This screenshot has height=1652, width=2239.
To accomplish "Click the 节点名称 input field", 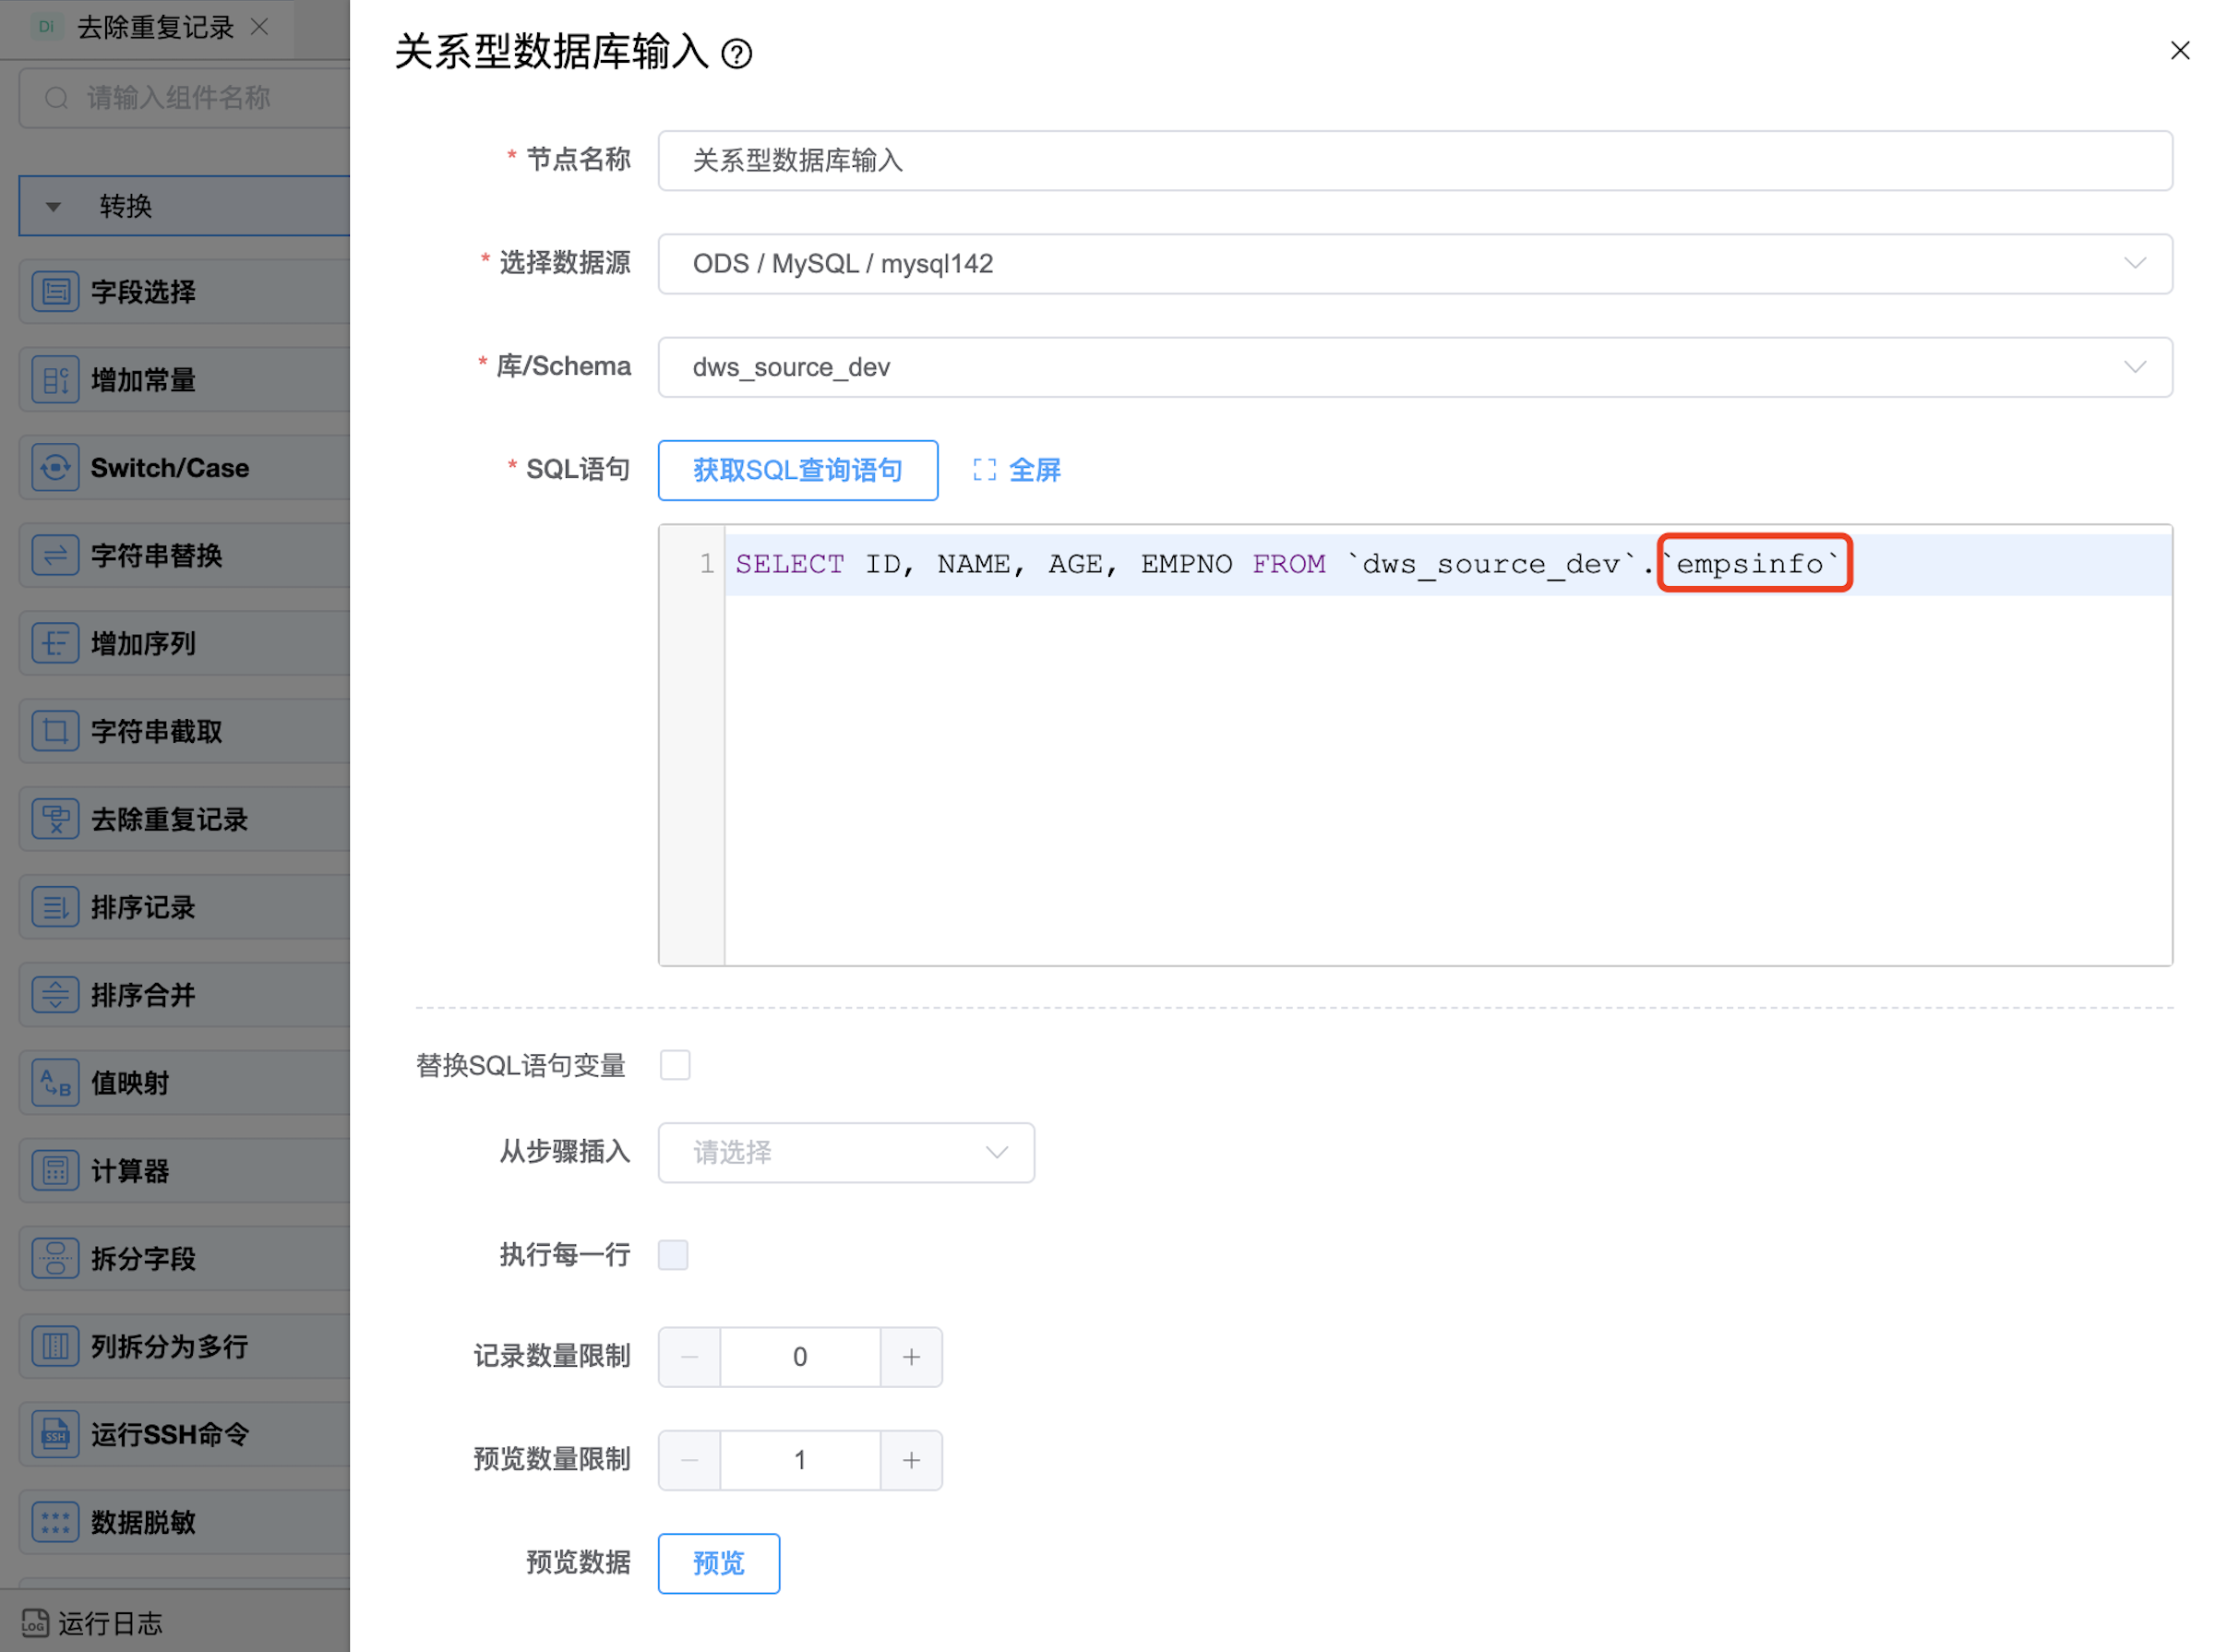I will tap(1414, 161).
